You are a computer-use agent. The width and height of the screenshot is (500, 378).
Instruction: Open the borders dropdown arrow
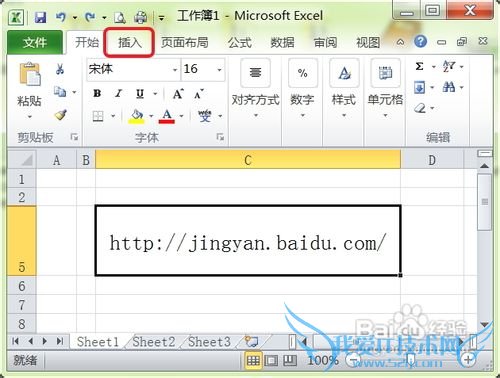coord(113,116)
